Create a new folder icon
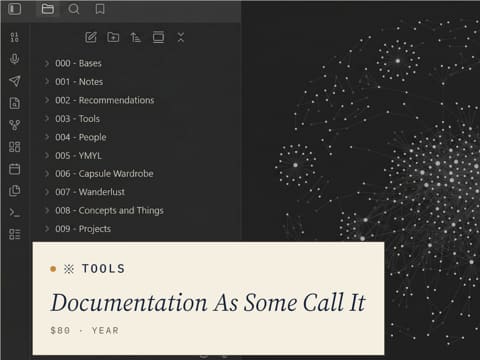The image size is (480, 360). [113, 37]
